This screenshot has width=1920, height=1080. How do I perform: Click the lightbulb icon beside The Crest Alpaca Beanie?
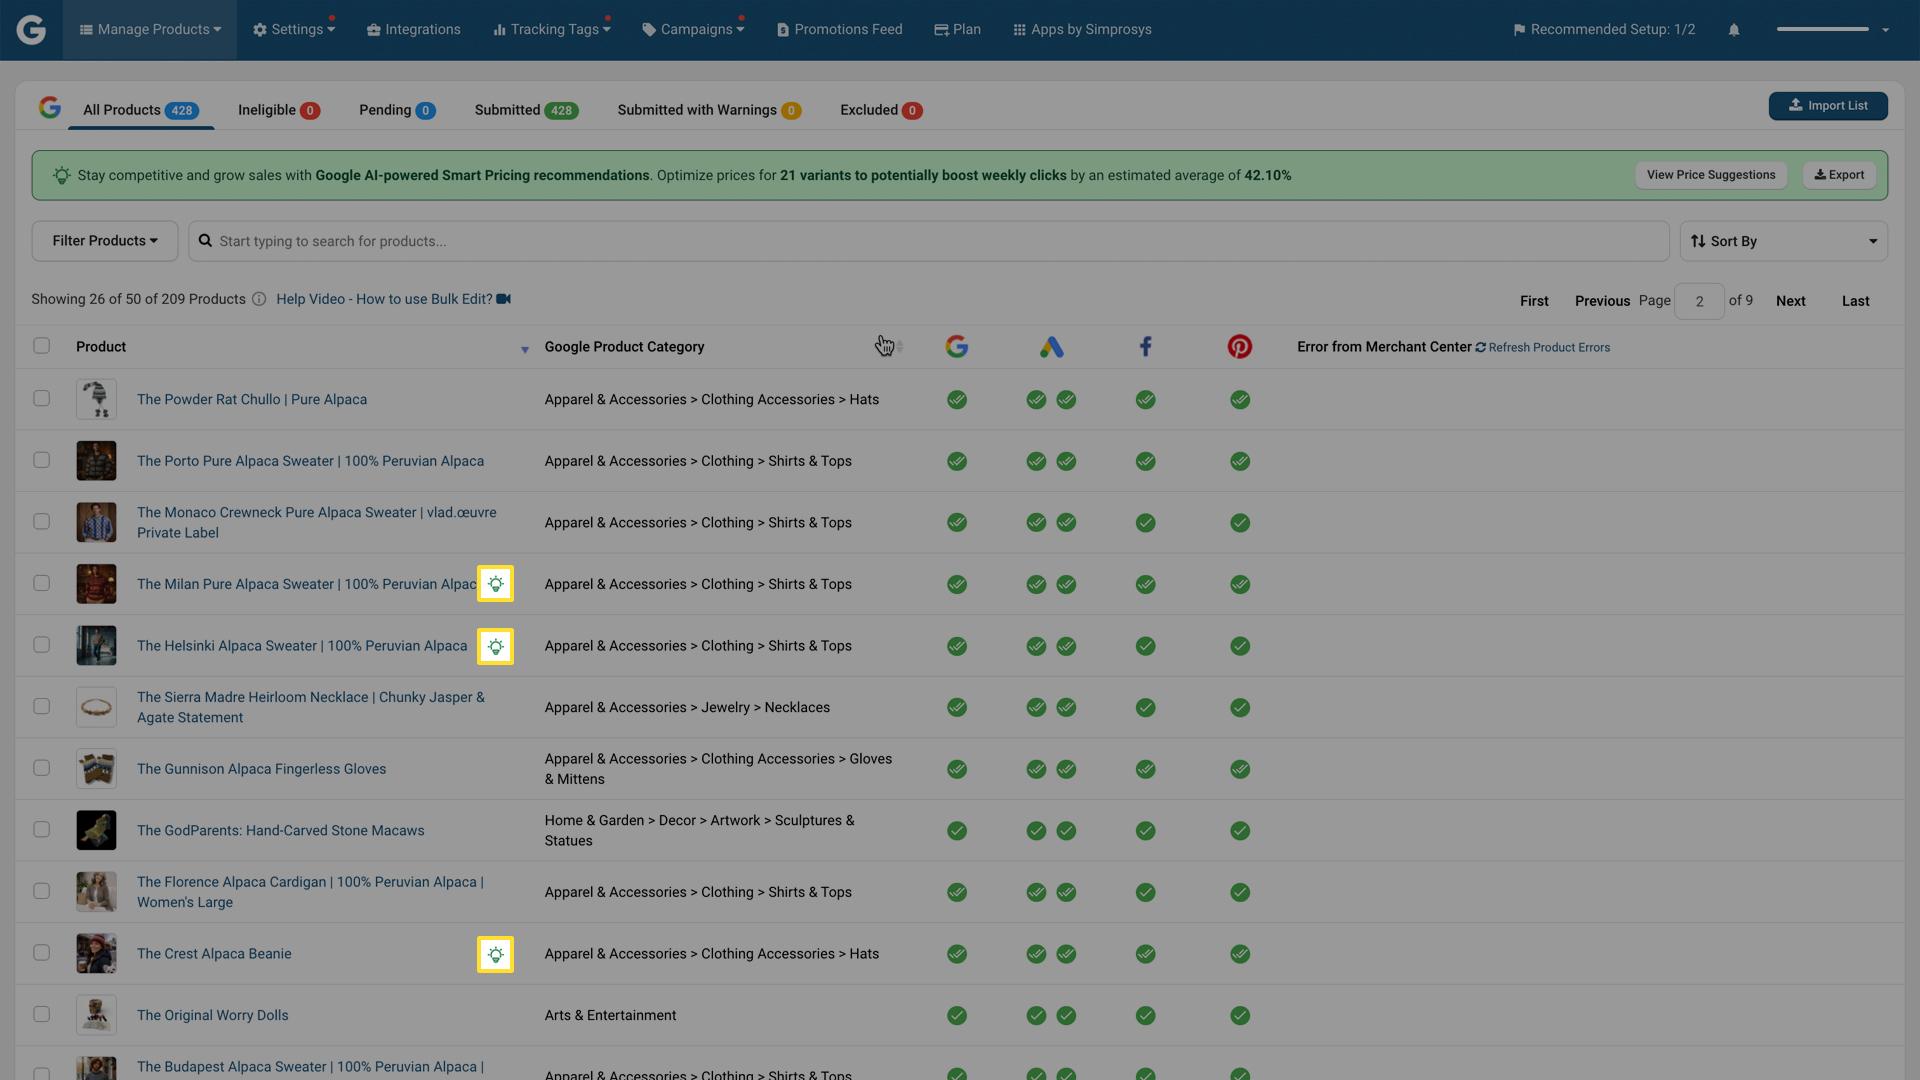click(x=495, y=954)
